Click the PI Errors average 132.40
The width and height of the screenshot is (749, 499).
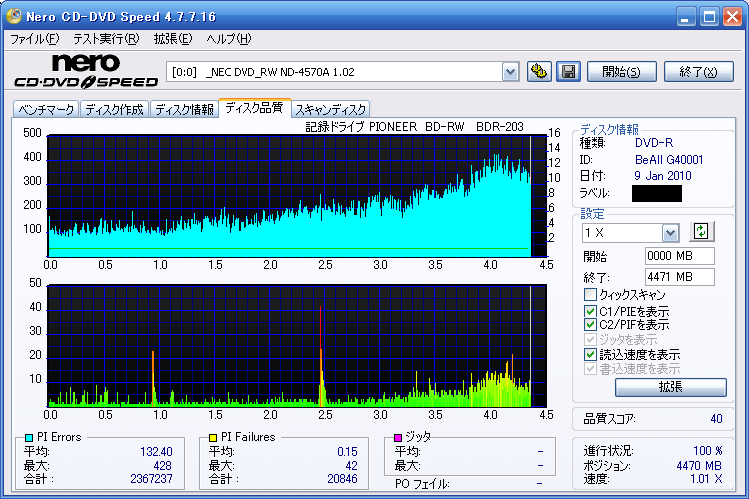click(156, 452)
